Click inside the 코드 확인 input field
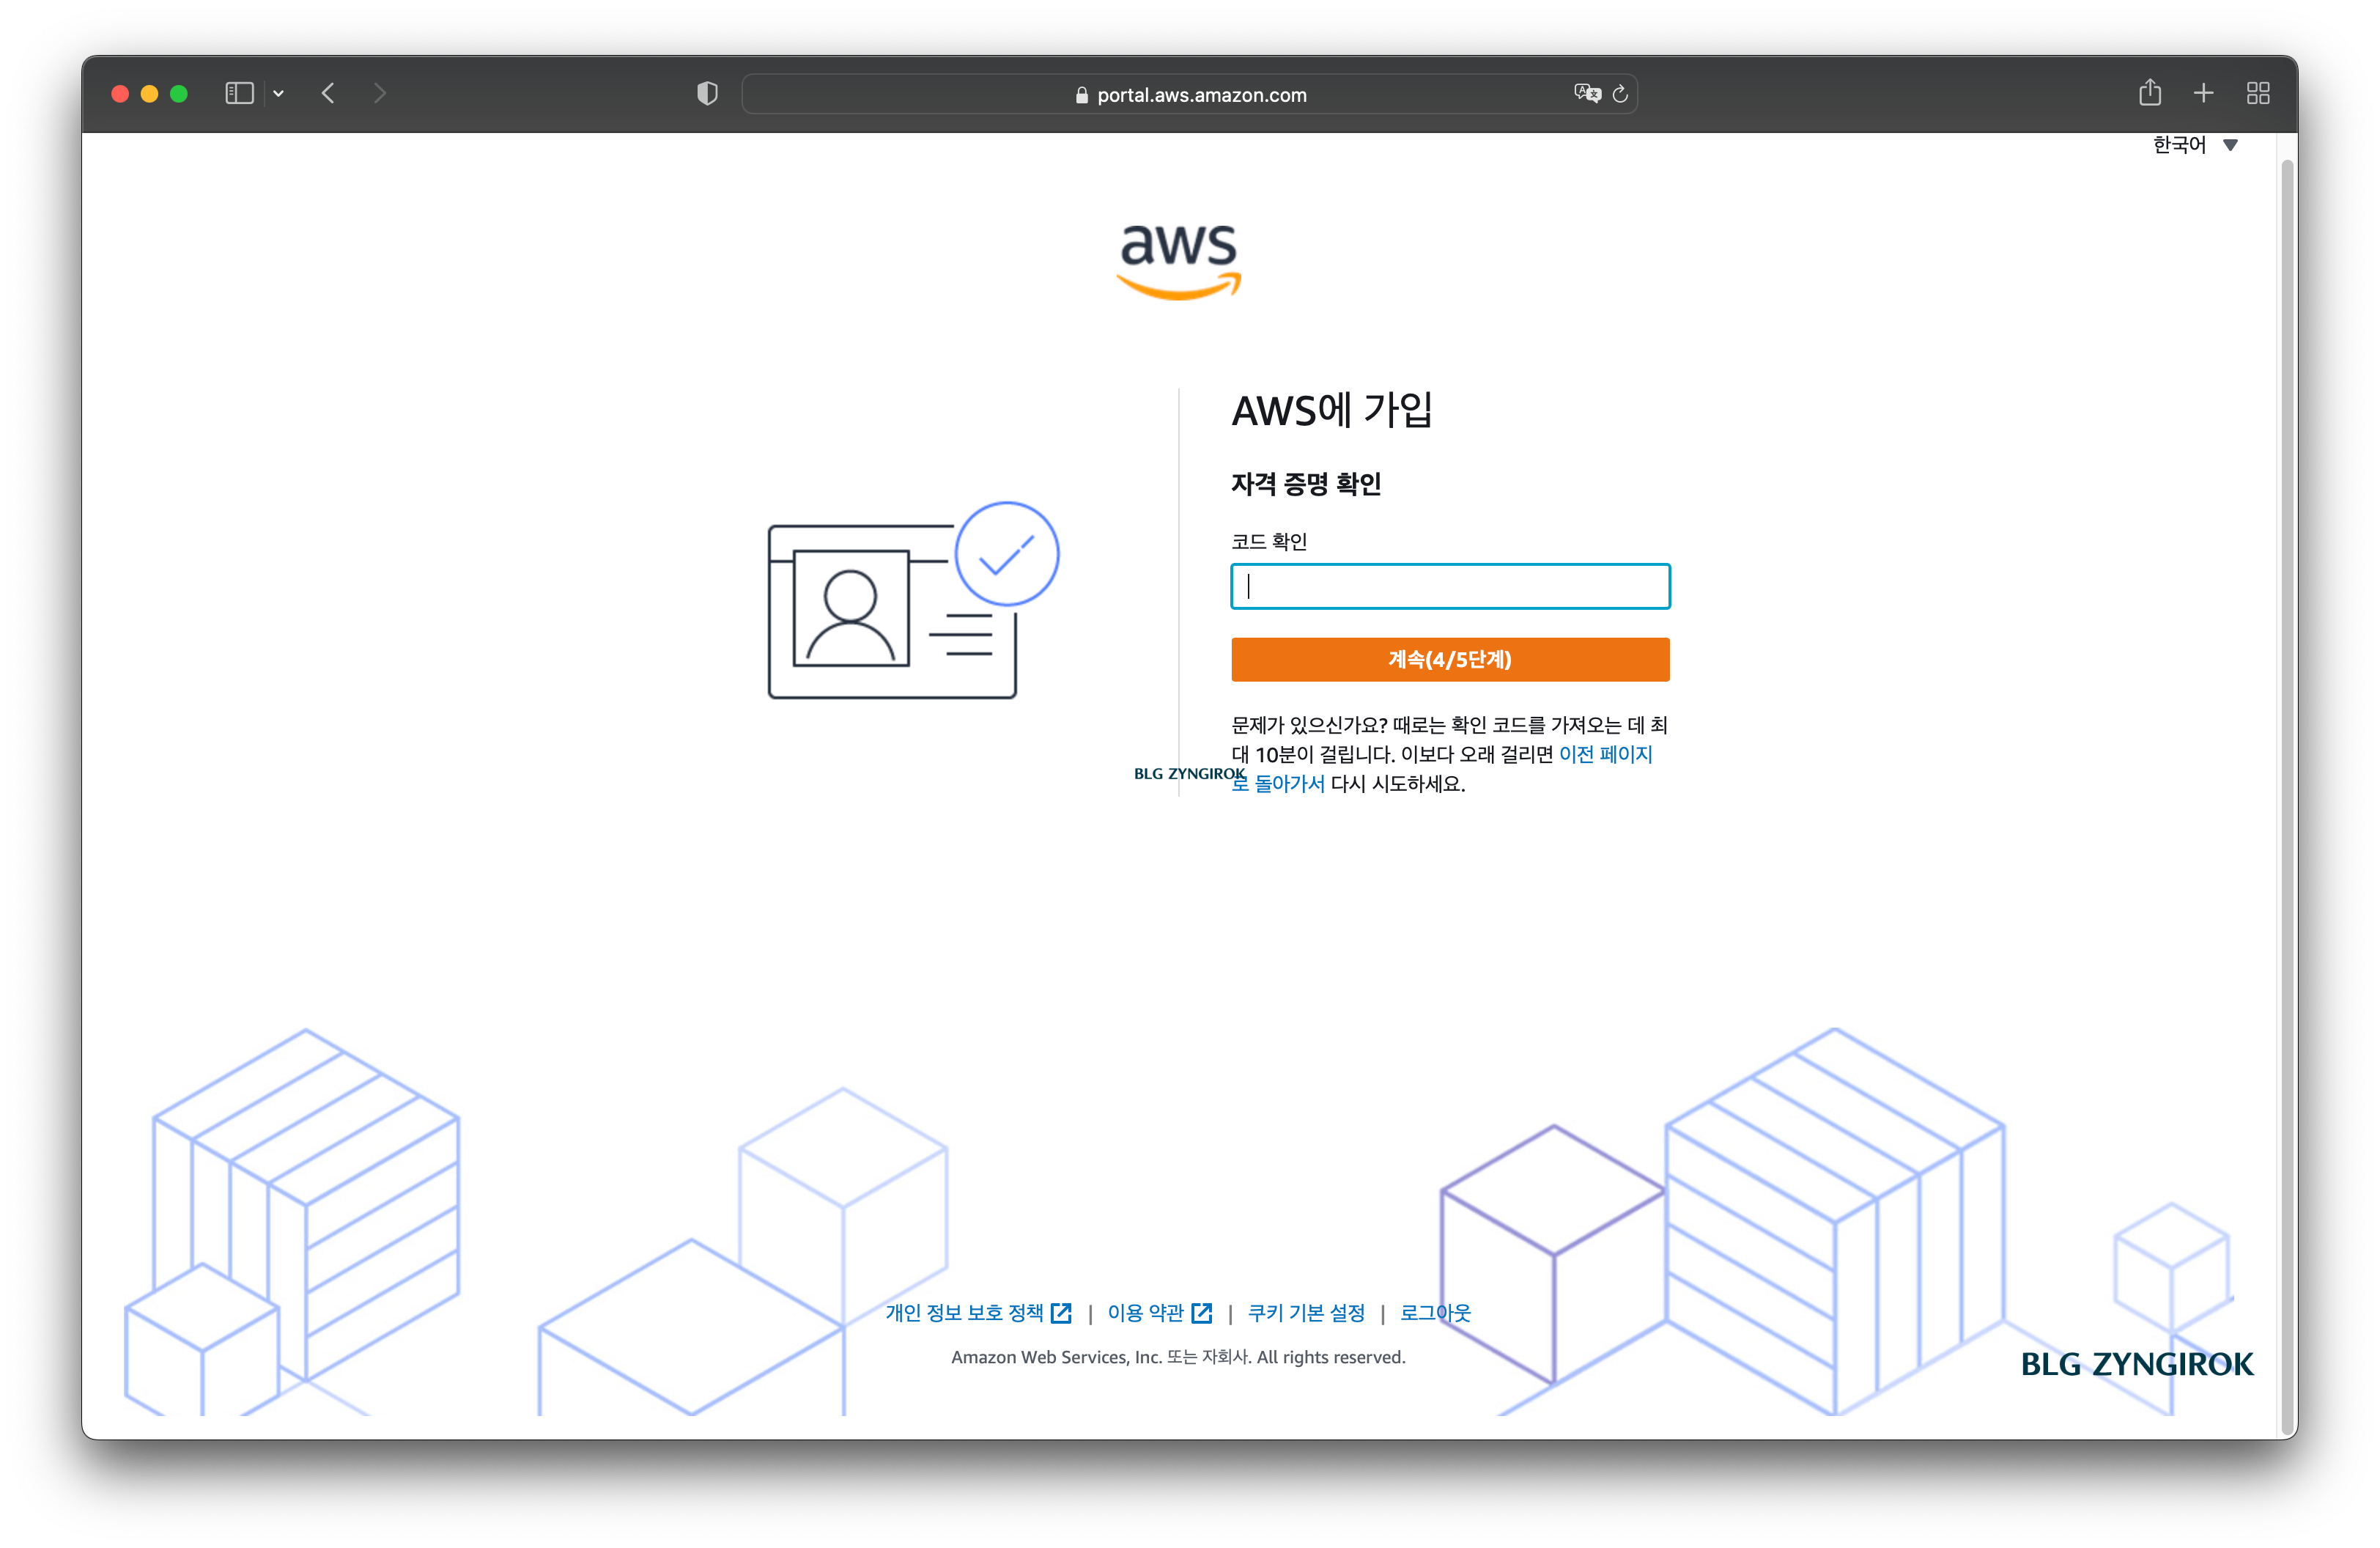Image resolution: width=2380 pixels, height=1548 pixels. pos(1448,586)
